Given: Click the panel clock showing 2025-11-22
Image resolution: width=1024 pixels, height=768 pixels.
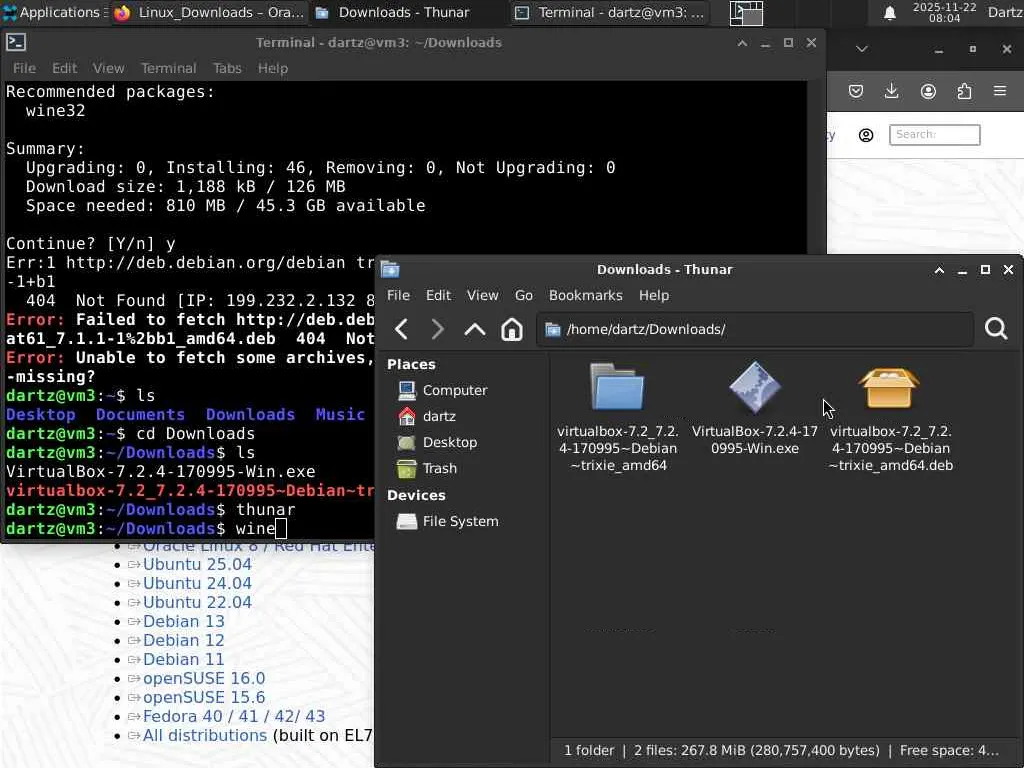Looking at the screenshot, I should point(944,12).
